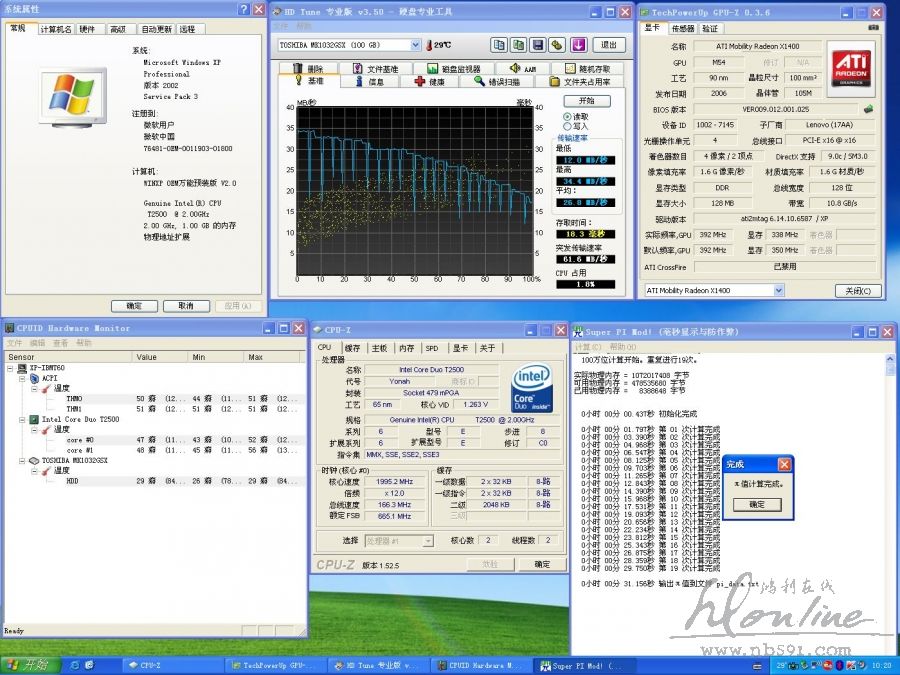
Task: Open the ATI Mobility Radeon X1400 dropdown
Action: tap(778, 290)
